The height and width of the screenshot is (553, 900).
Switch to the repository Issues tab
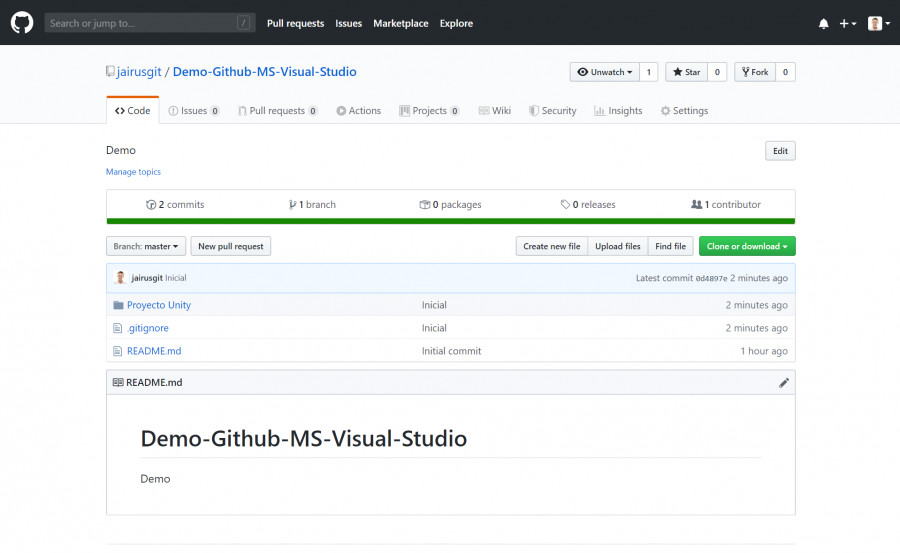[193, 111]
